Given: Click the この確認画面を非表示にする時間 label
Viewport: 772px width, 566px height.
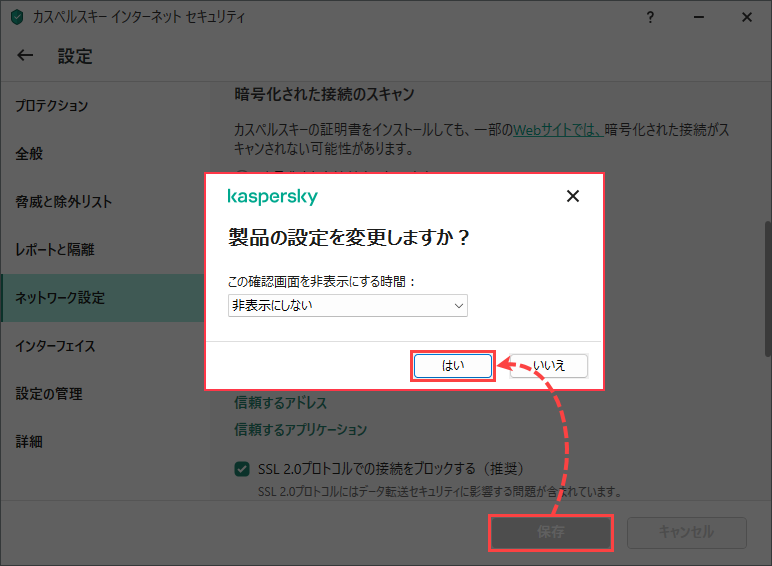Looking at the screenshot, I should pyautogui.click(x=322, y=282).
